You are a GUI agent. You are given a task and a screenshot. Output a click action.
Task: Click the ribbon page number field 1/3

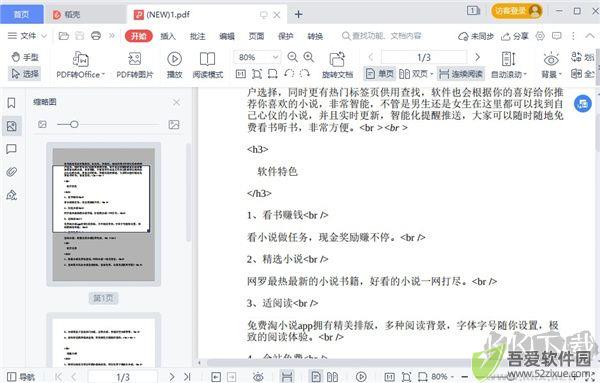click(424, 57)
